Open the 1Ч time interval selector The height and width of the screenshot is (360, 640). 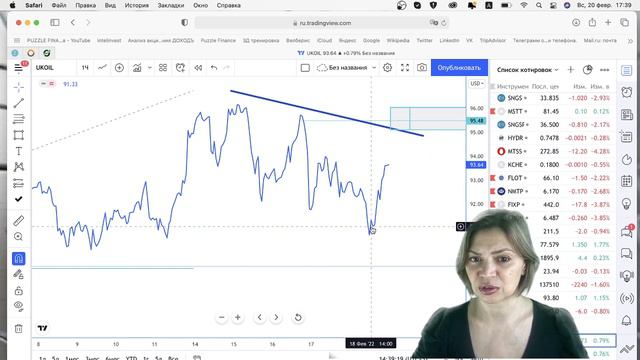click(85, 68)
